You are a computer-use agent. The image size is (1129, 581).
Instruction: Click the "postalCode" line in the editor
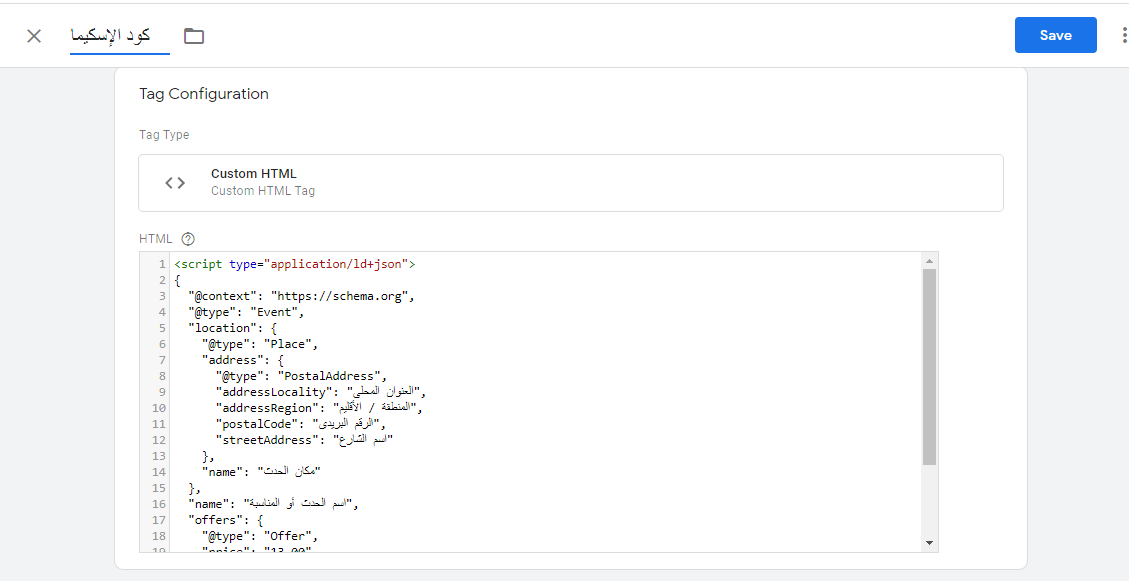300,424
